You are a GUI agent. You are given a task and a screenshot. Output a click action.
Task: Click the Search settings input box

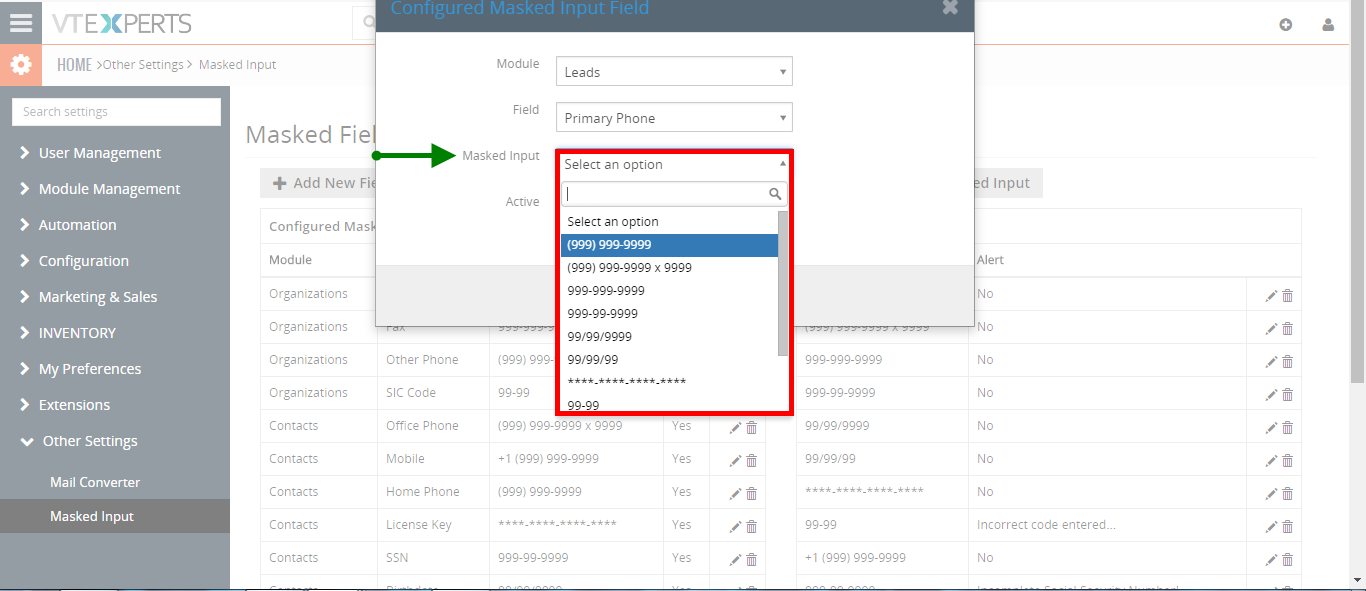click(x=116, y=112)
